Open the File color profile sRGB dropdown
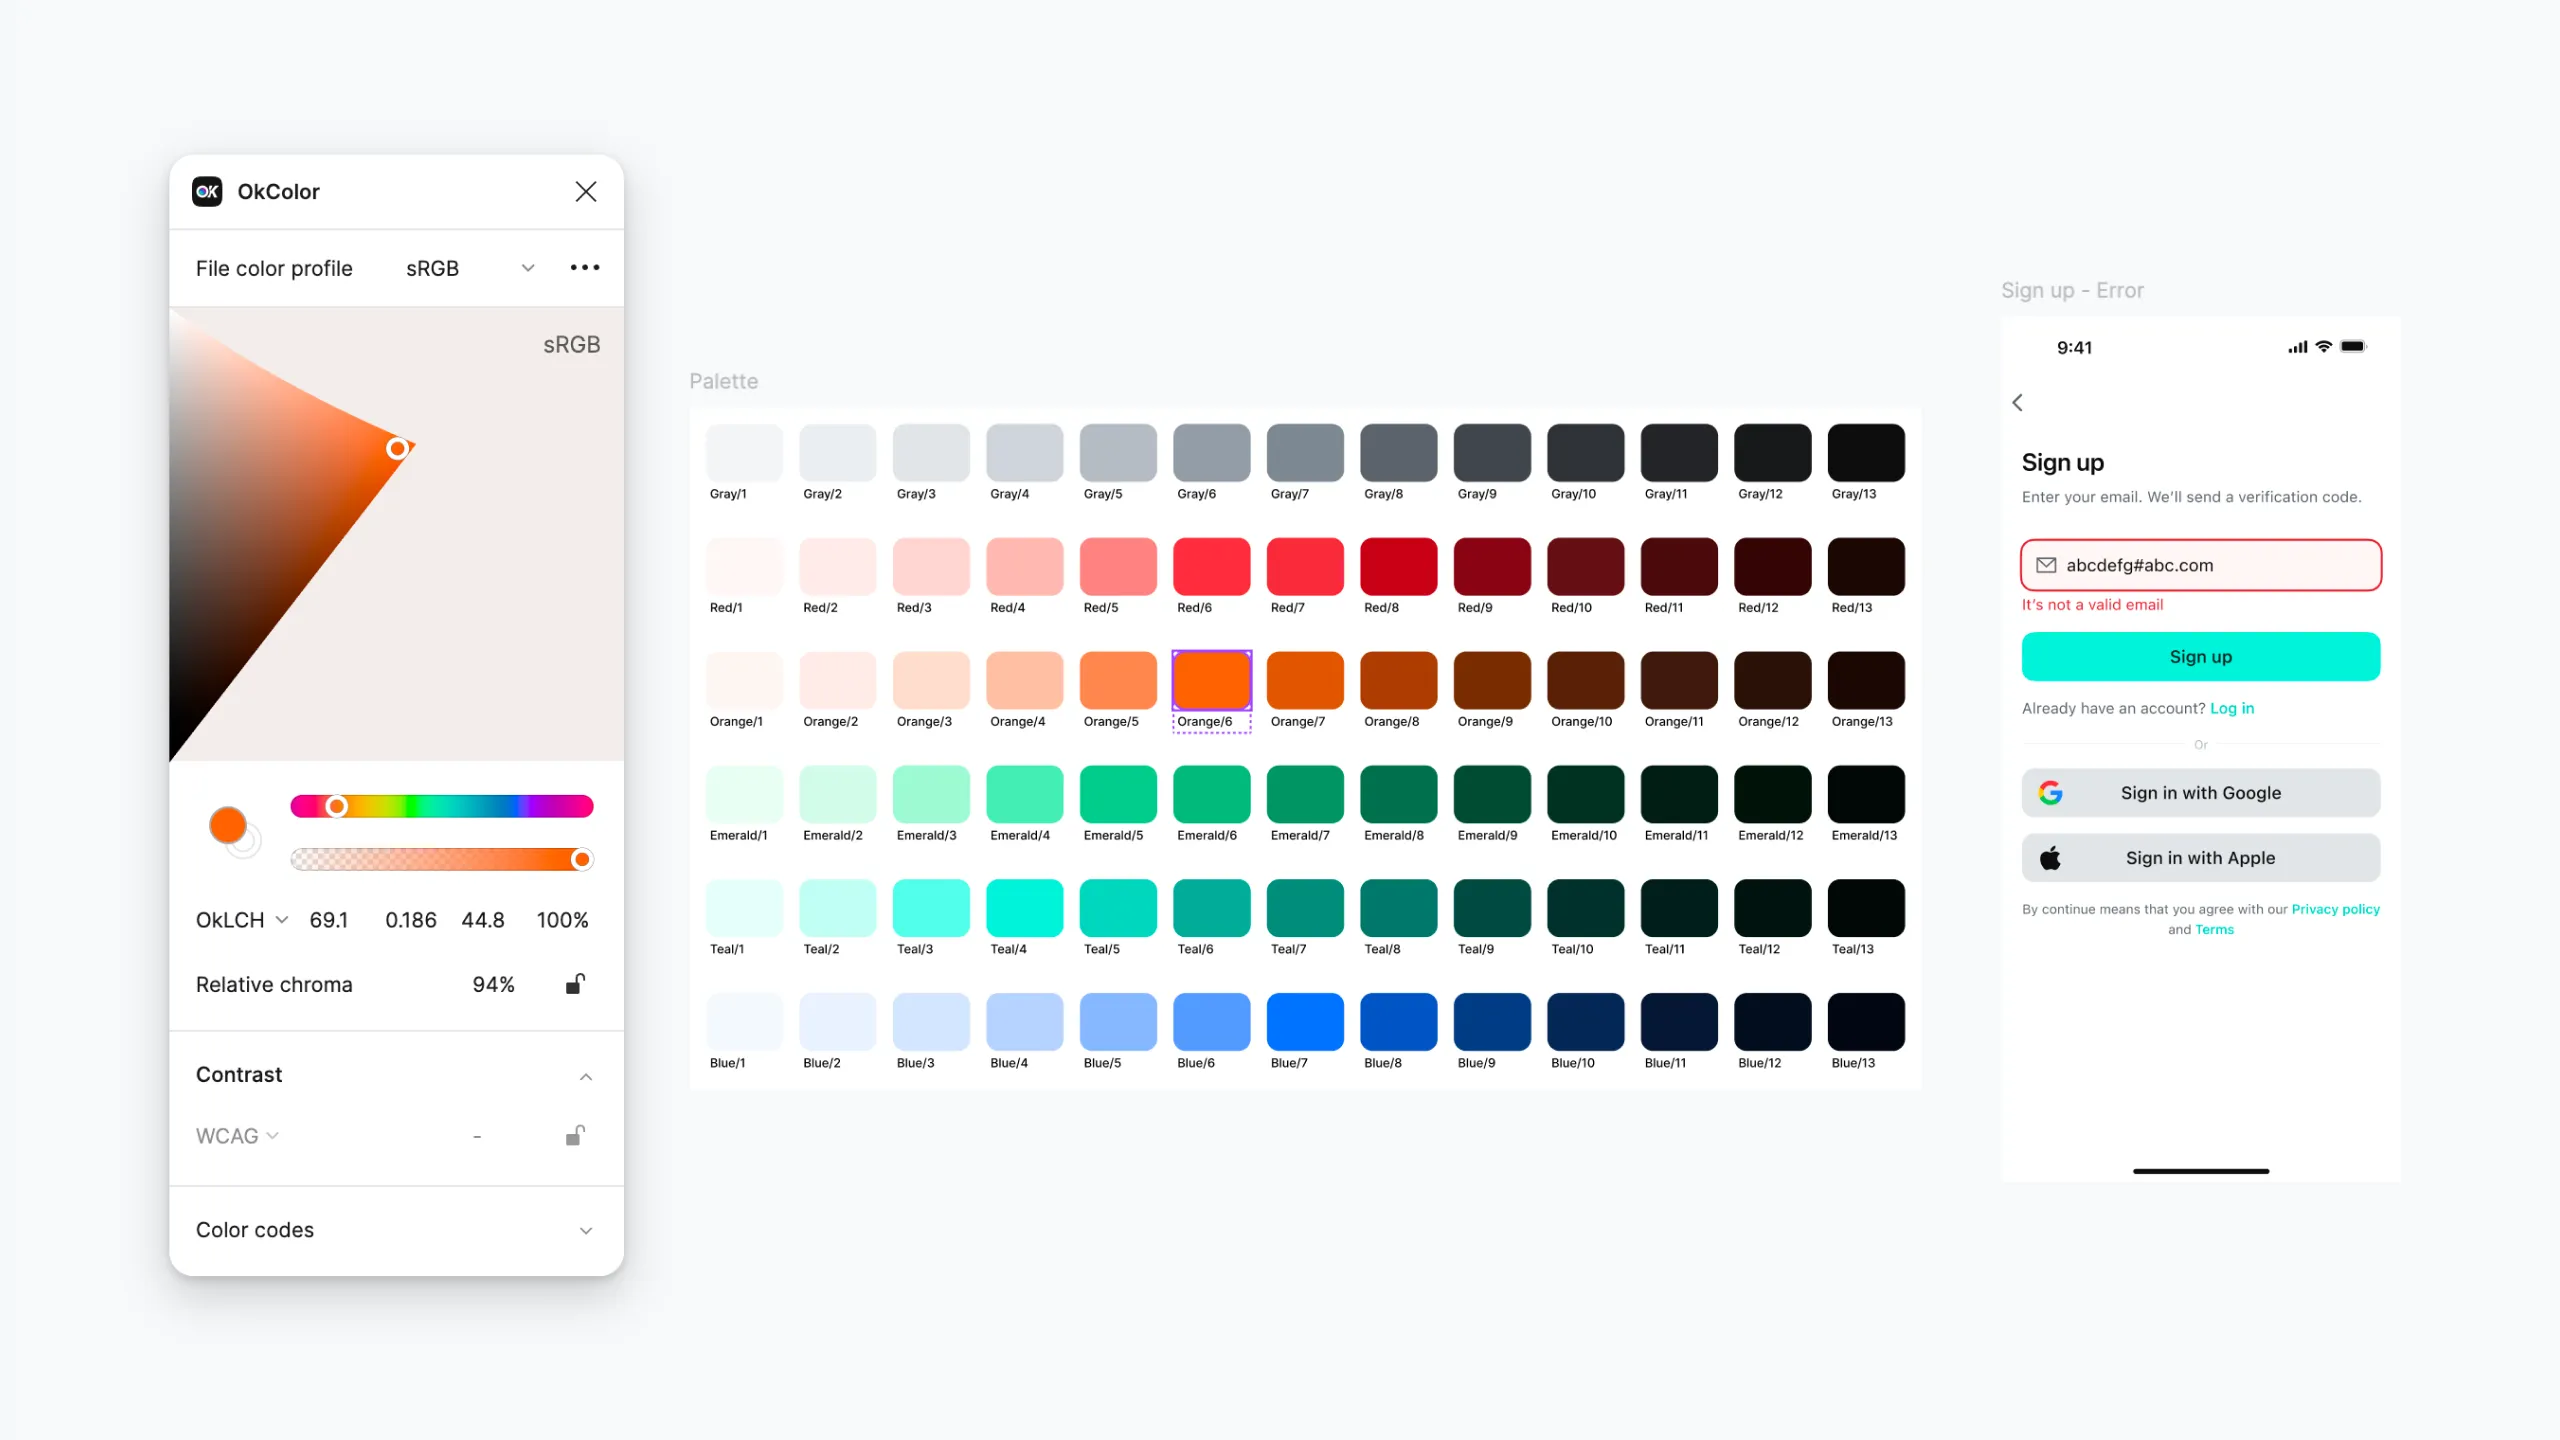Image resolution: width=2560 pixels, height=1440 pixels. tap(470, 268)
